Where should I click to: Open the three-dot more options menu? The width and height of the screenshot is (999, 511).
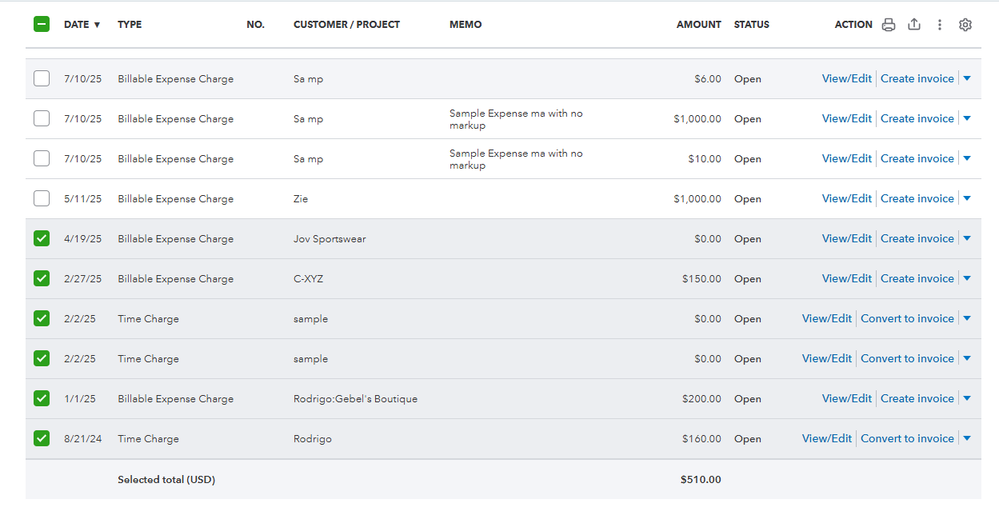coord(940,25)
